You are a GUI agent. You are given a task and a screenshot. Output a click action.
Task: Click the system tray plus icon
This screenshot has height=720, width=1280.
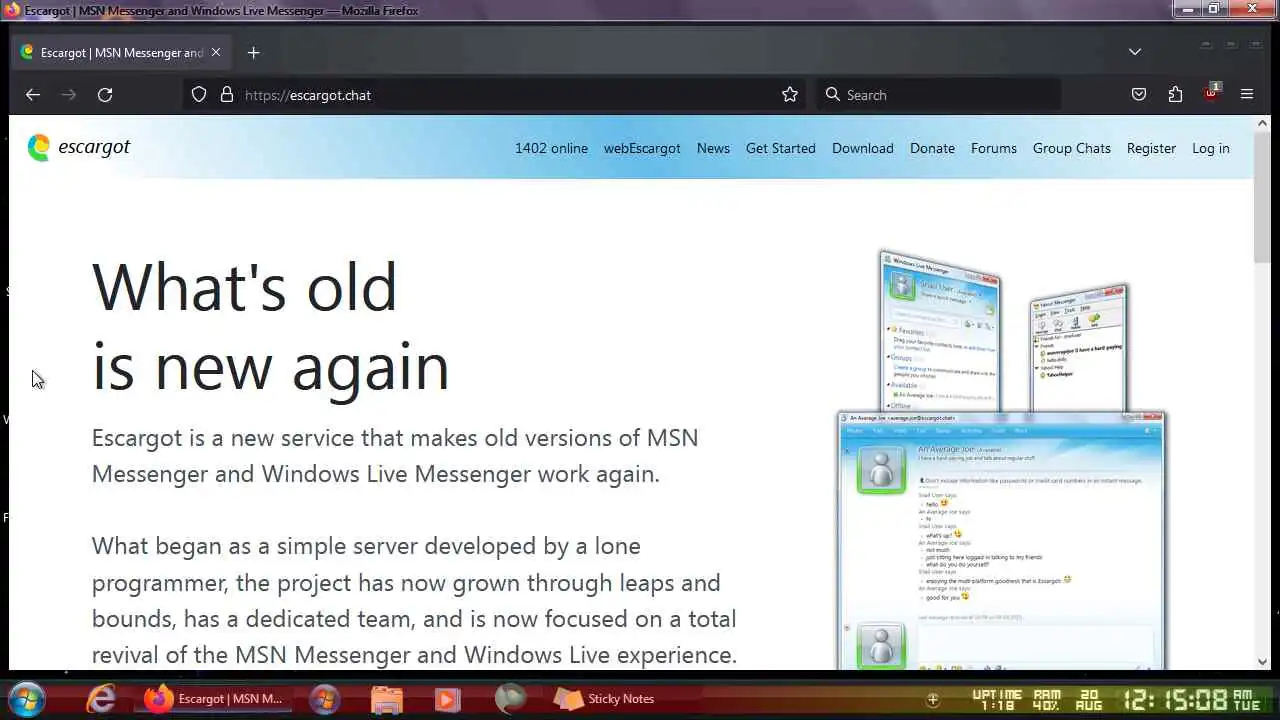point(933,699)
